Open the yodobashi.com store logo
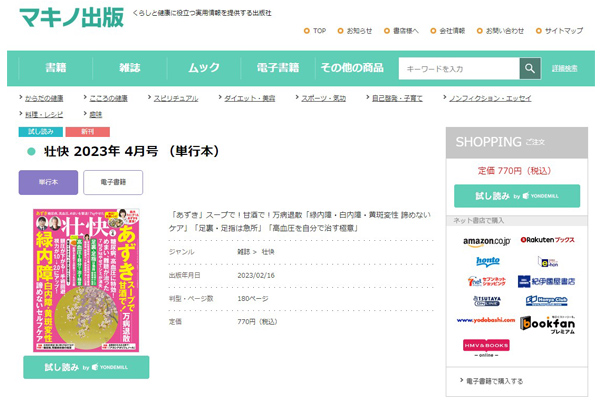 point(487,320)
